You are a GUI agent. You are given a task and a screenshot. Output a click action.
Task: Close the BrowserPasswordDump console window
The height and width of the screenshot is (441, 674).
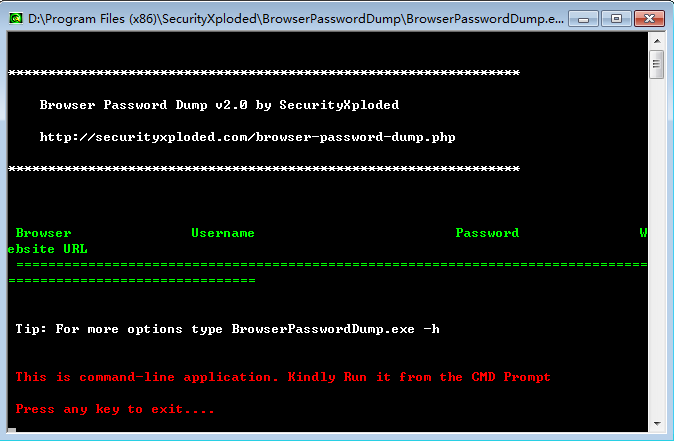(647, 18)
